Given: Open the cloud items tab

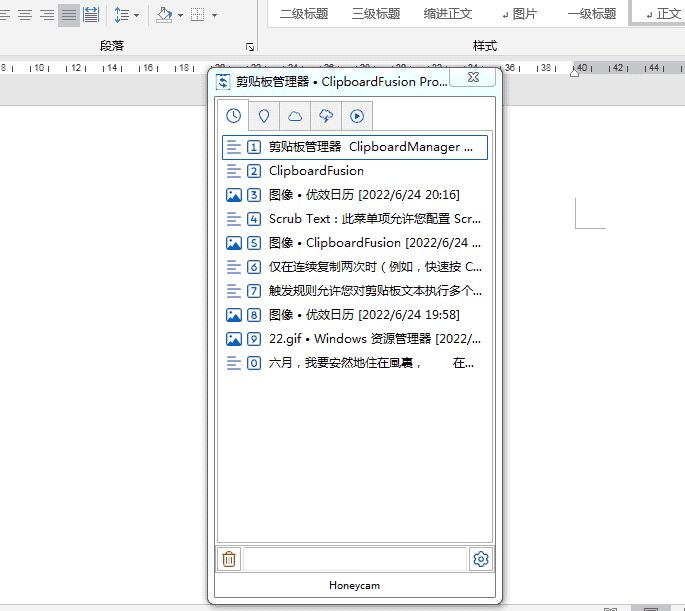Looking at the screenshot, I should point(295,116).
